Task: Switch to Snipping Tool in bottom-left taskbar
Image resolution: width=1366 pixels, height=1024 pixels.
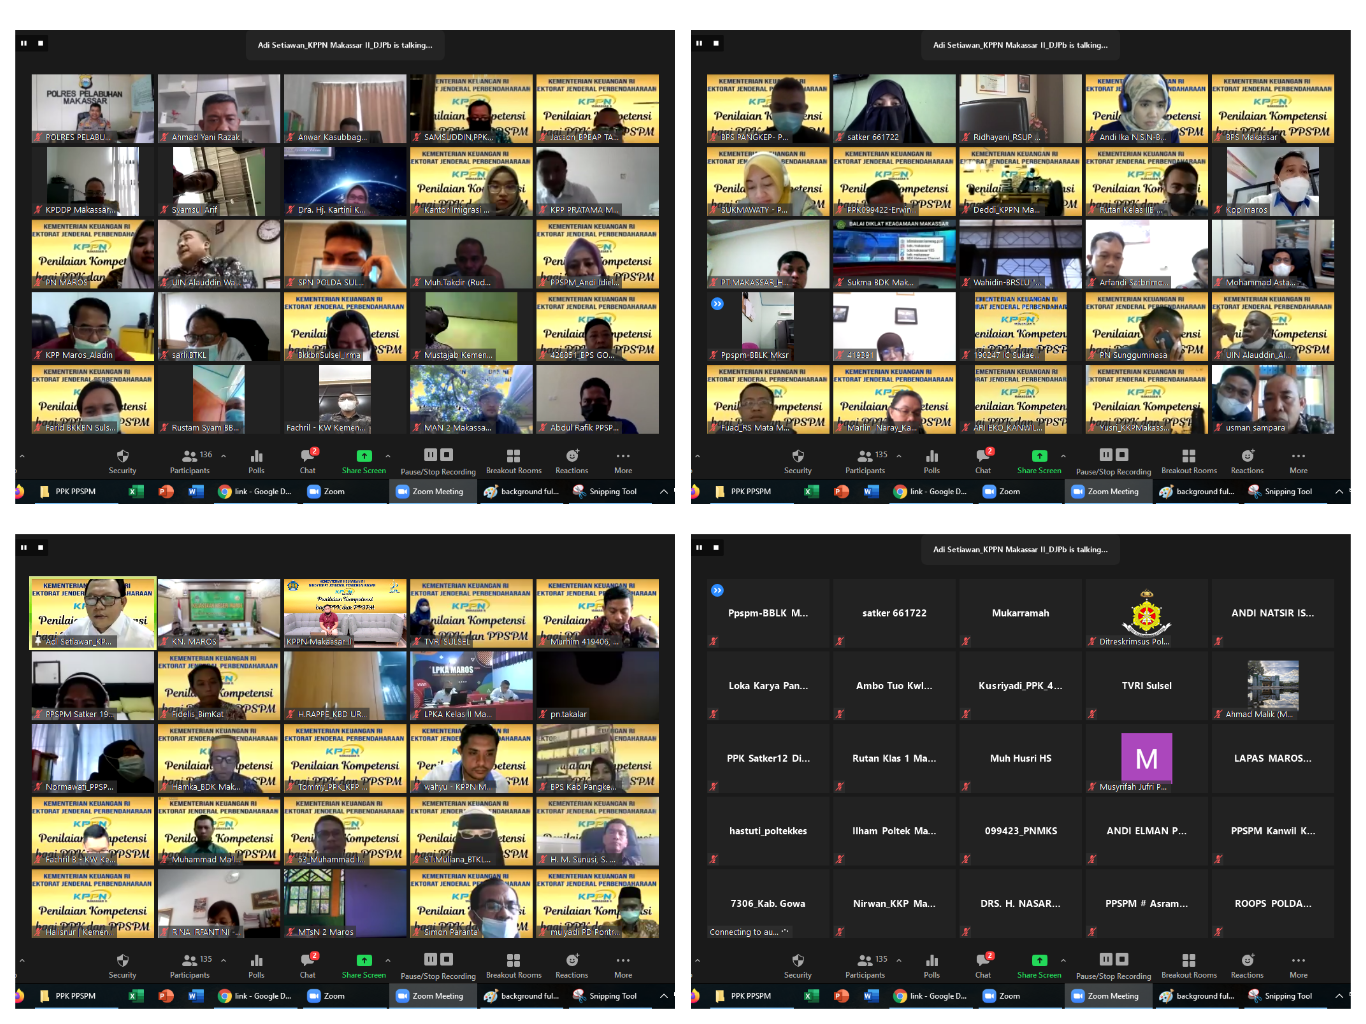Action: (605, 996)
